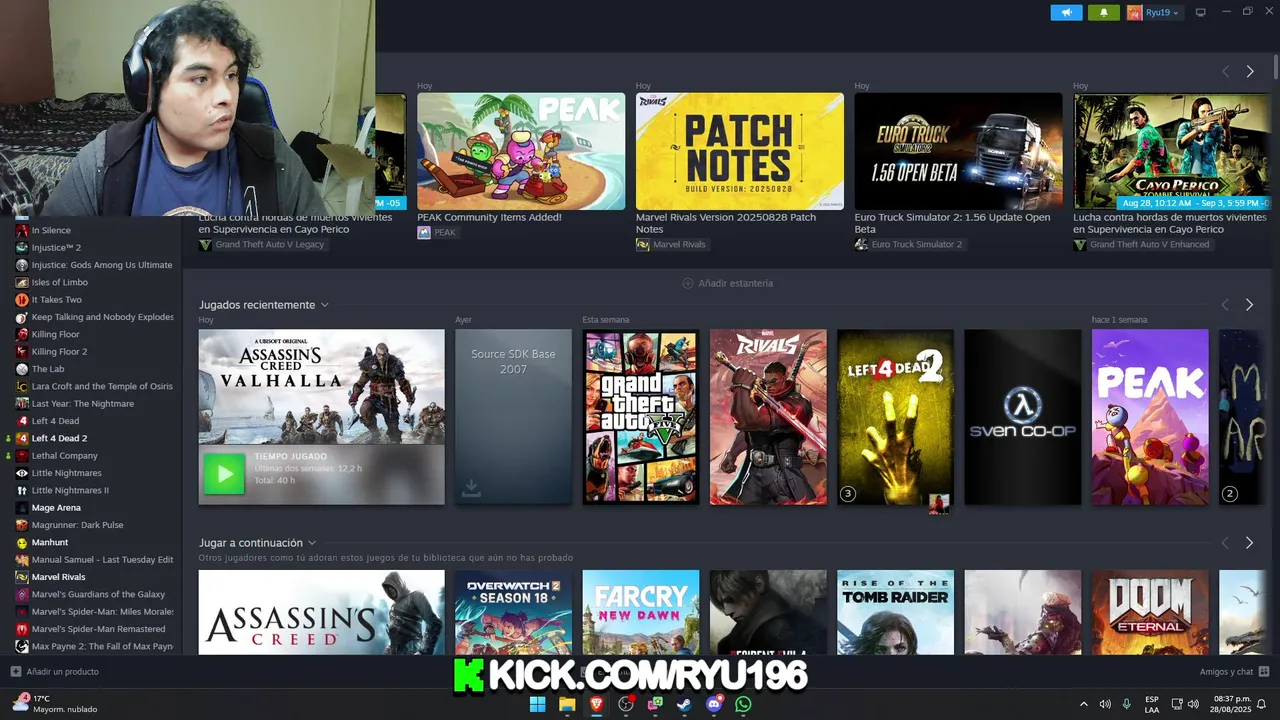This screenshot has height=720, width=1280.
Task: Click the Ryu19 profile avatar
Action: coord(1134,12)
